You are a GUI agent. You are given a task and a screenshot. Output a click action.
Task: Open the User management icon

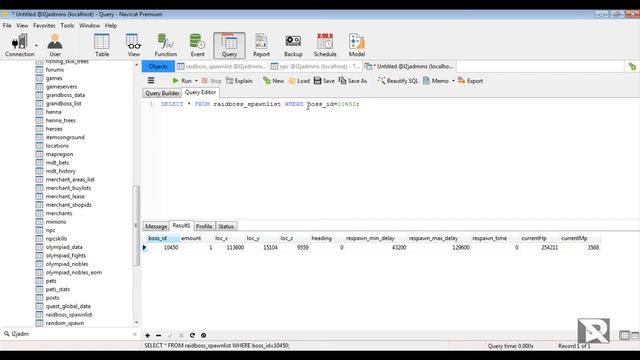pyautogui.click(x=55, y=45)
